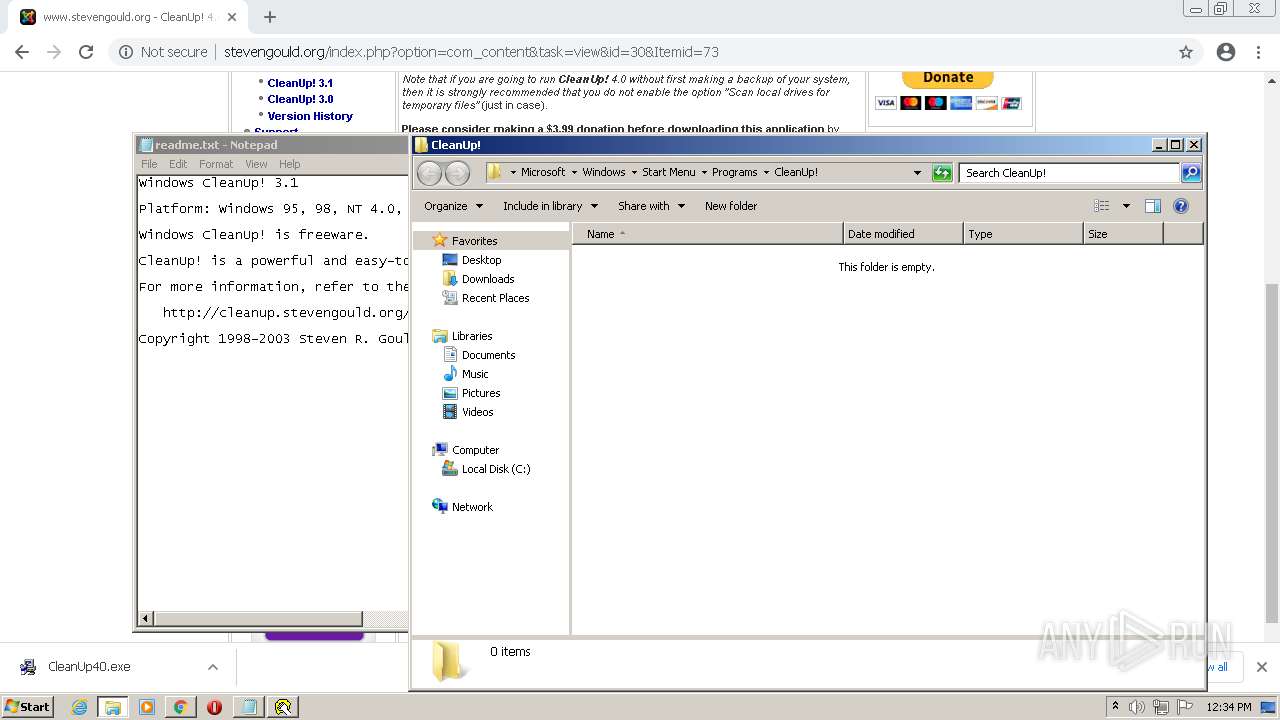1280x720 pixels.
Task: Click the Not secure site info icon
Action: pyautogui.click(x=126, y=52)
